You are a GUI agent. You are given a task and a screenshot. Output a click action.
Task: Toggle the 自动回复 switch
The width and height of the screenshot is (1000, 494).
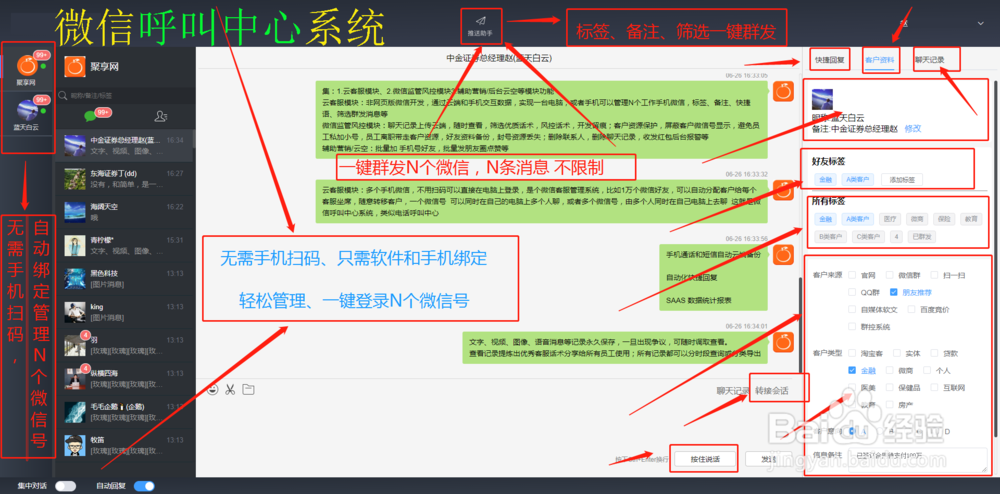(x=144, y=486)
